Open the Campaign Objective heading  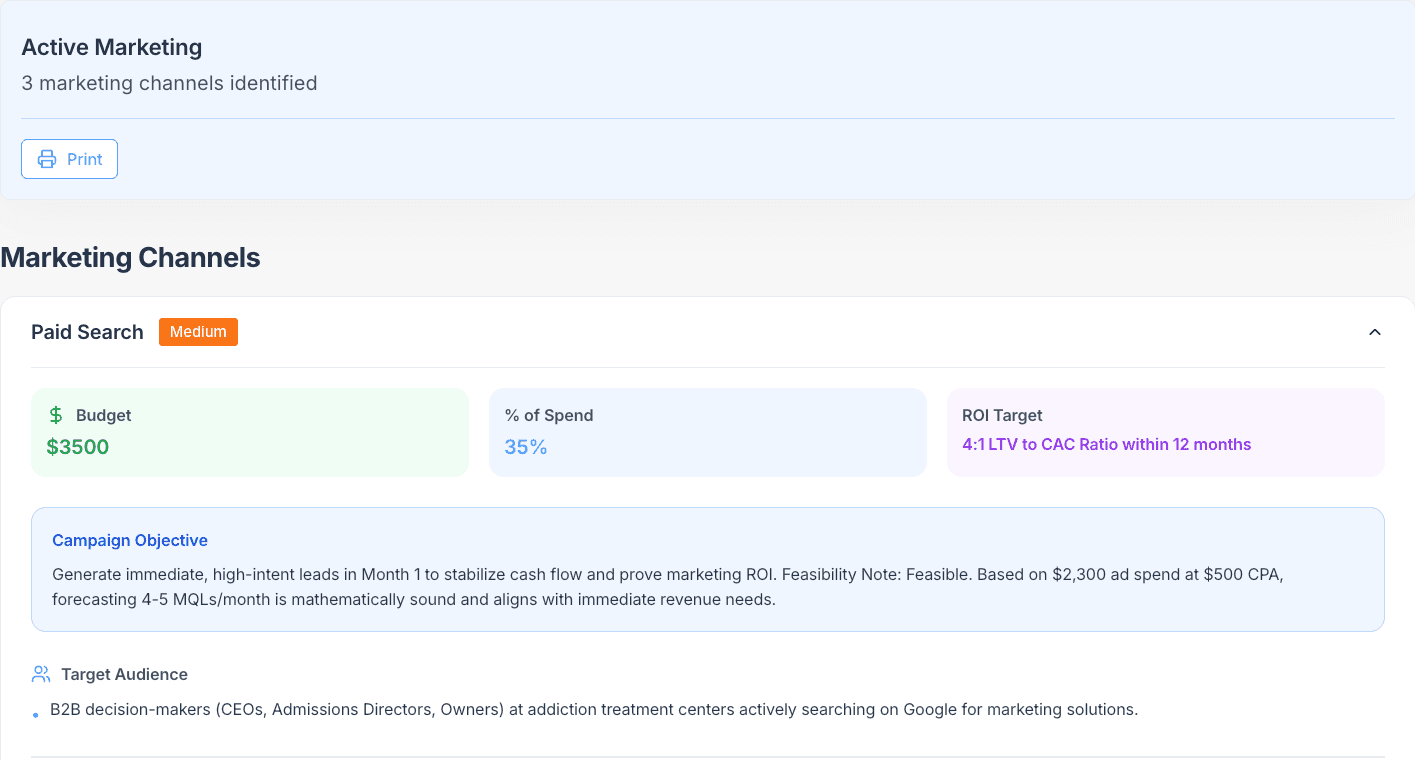point(129,540)
